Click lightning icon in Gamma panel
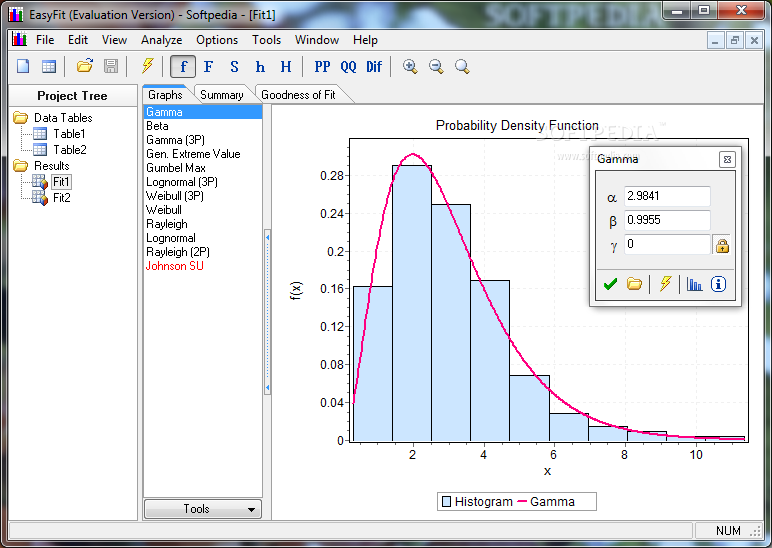Screen dimensions: 772x548 pos(665,284)
